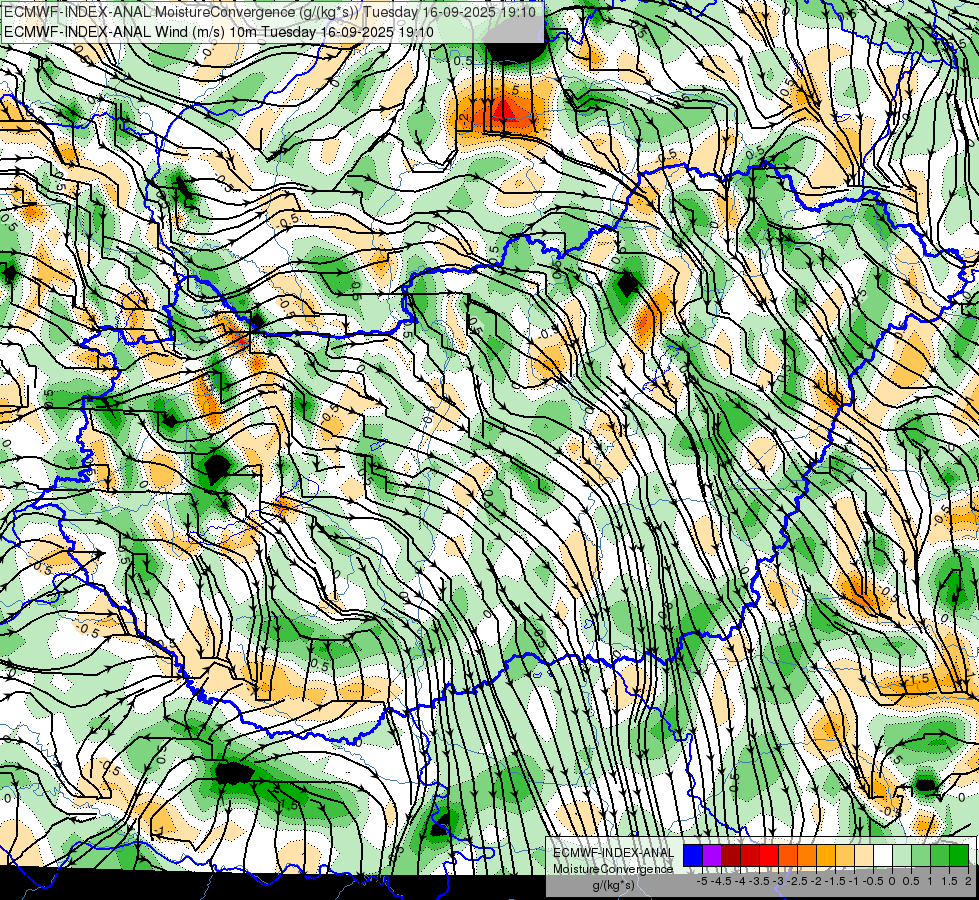Click the blue swatch in the legend
Screen dimensions: 979x900
click(693, 856)
